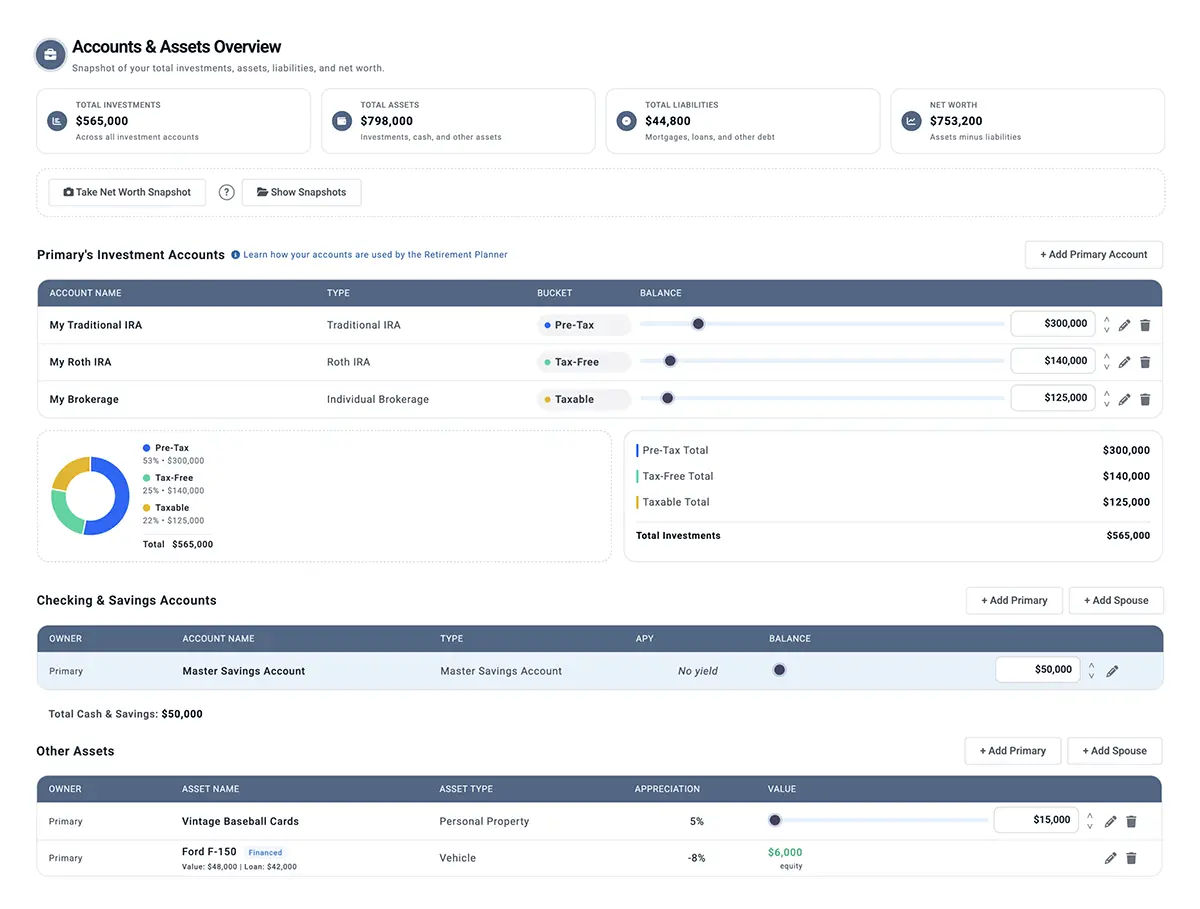Click the up stepper arrow for My Traditional IRA balance
The height and width of the screenshot is (909, 1200).
coord(1105,320)
